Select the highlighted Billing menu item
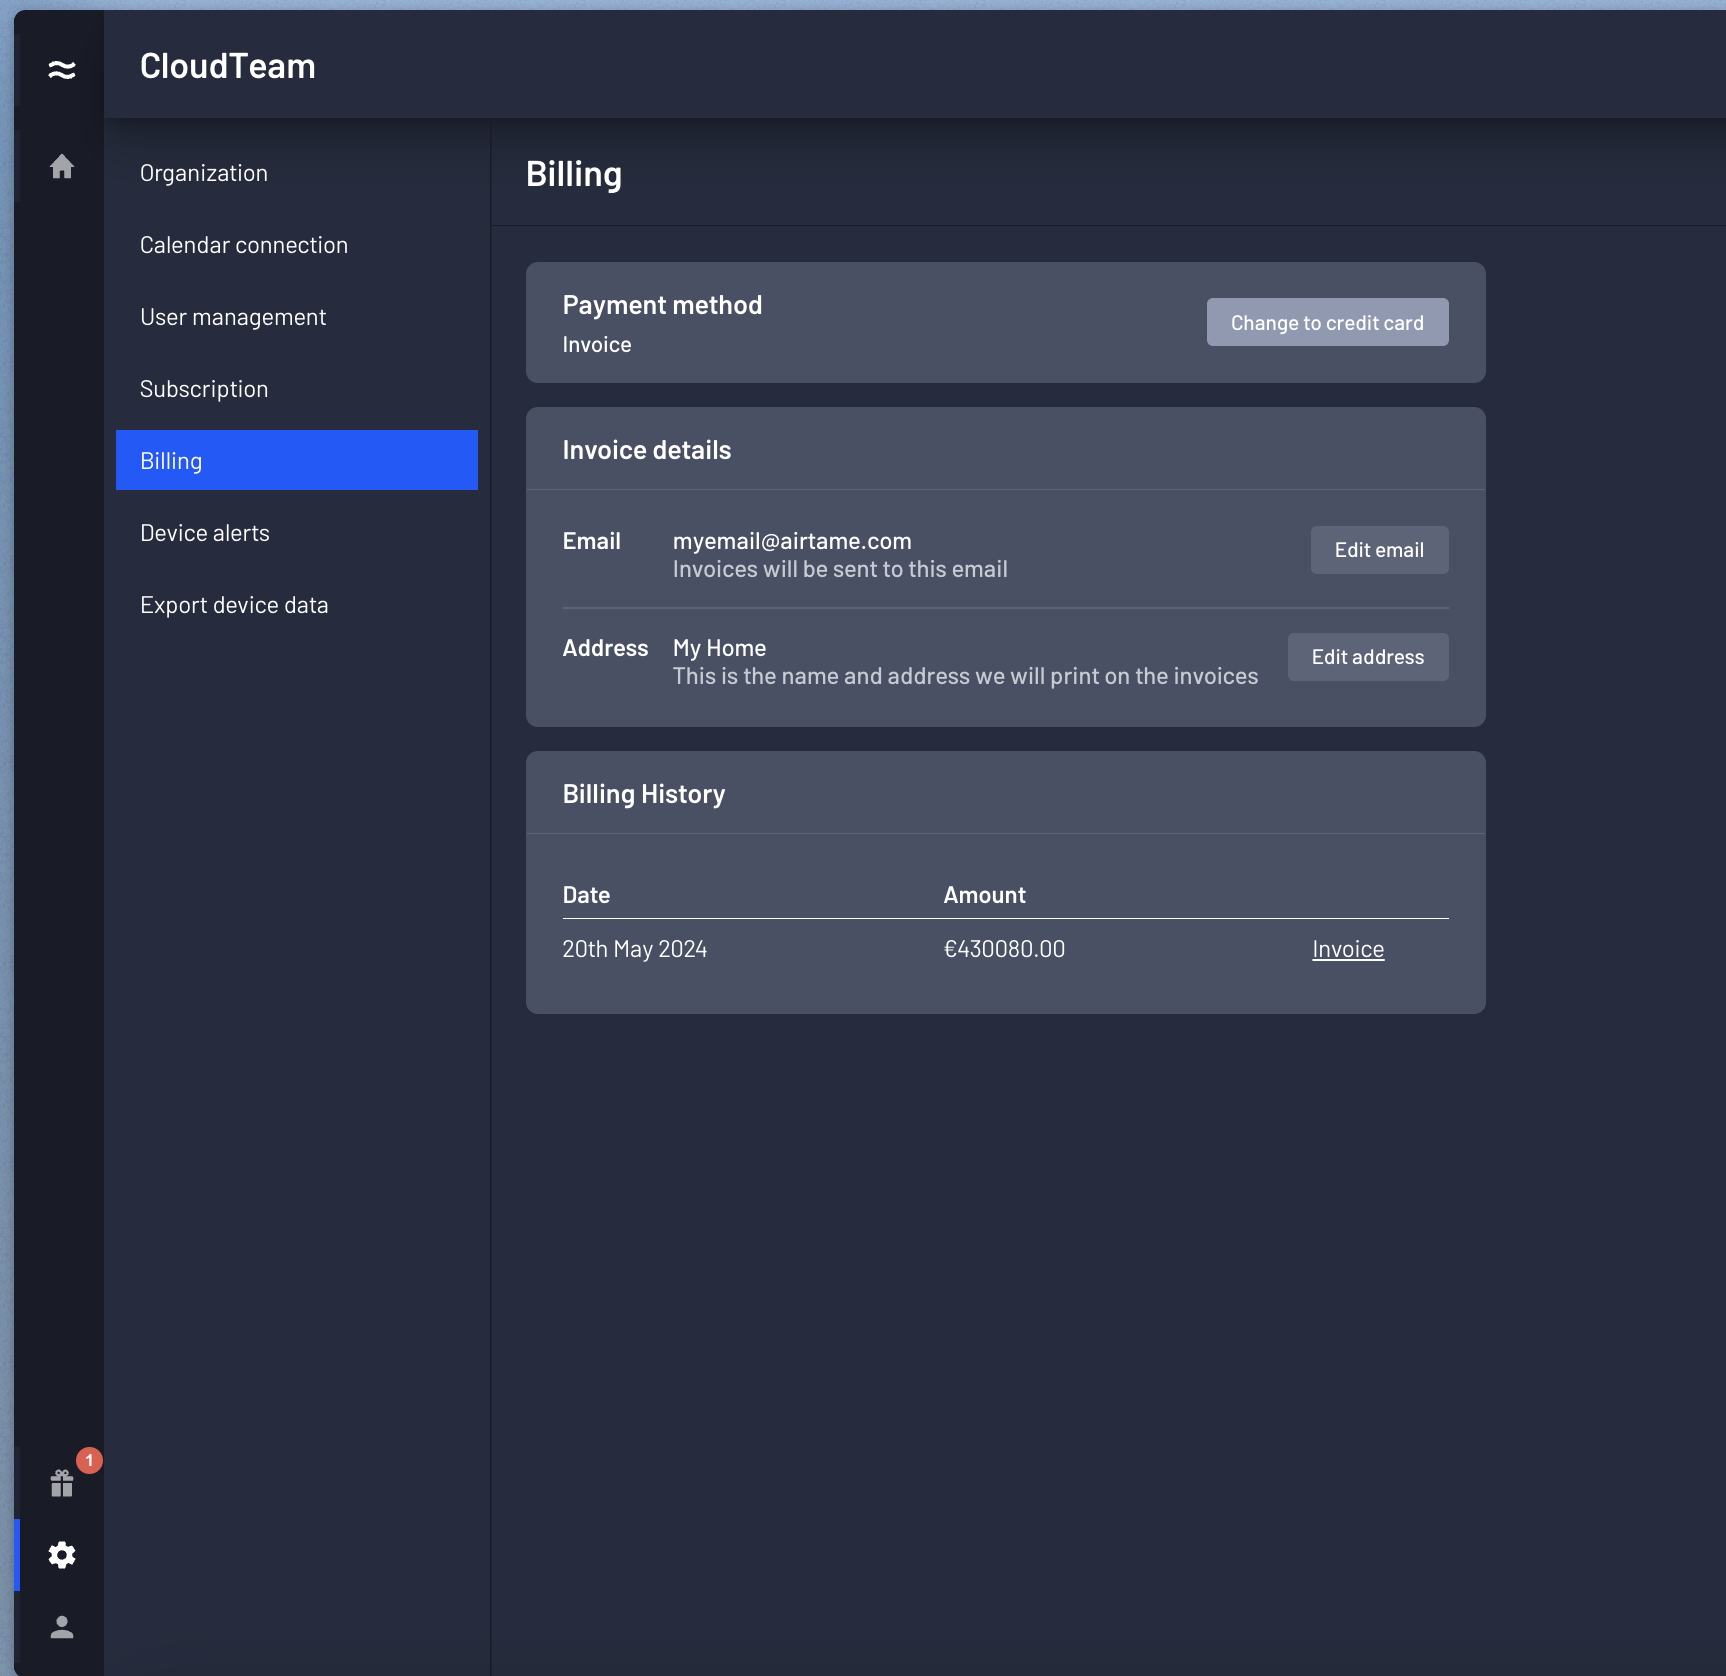Viewport: 1726px width, 1676px height. [296, 461]
